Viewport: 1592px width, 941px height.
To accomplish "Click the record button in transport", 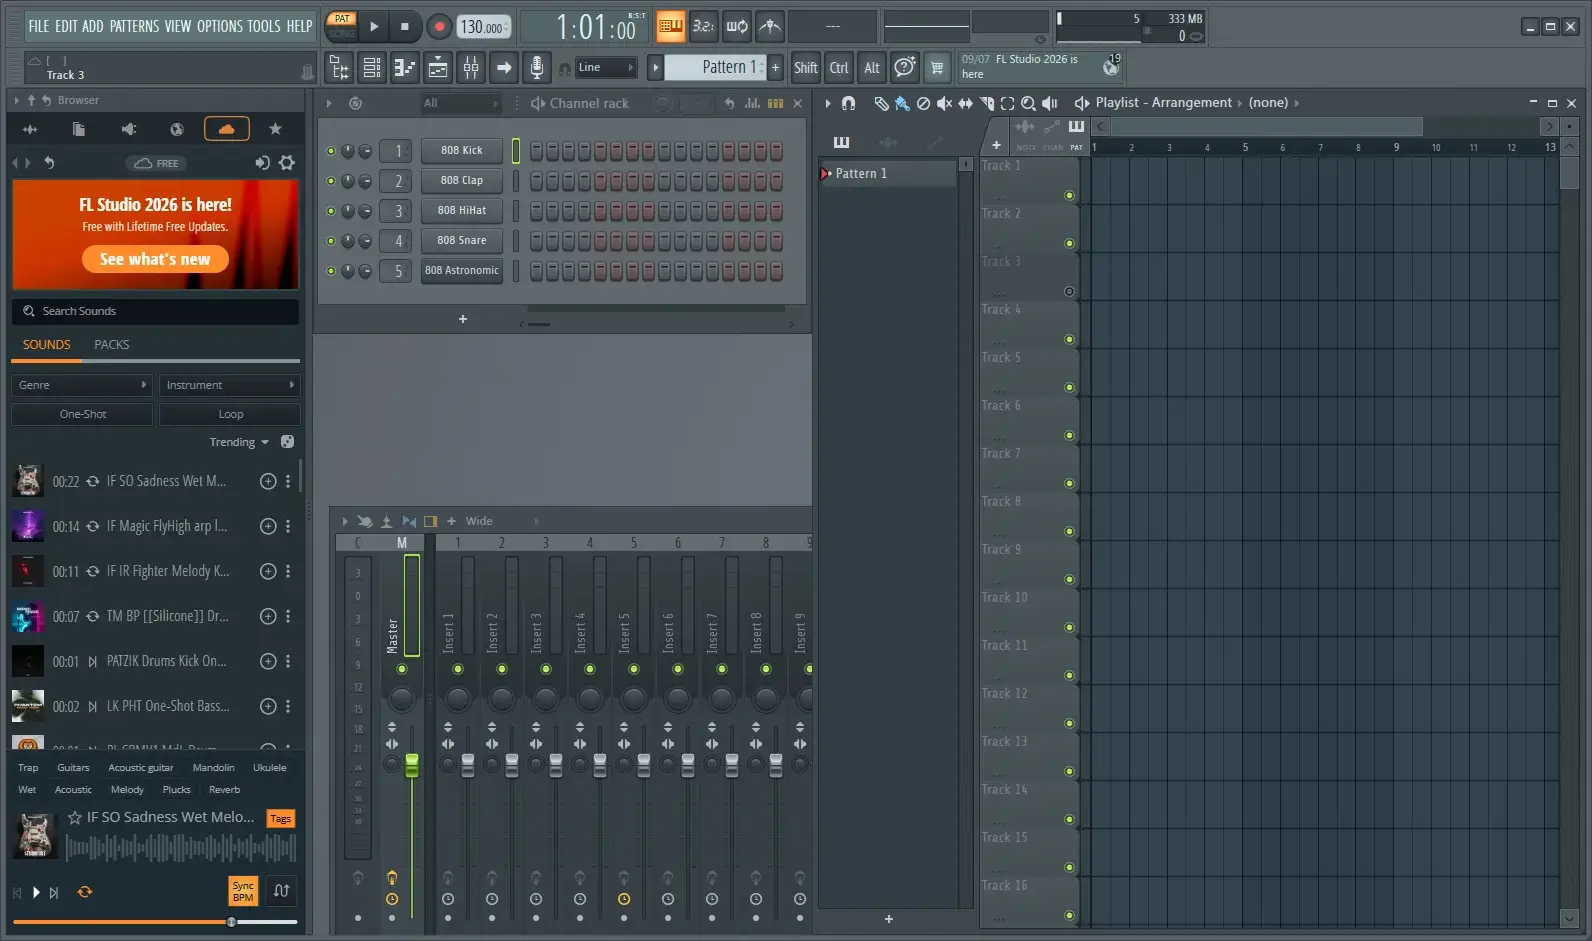I will (438, 27).
